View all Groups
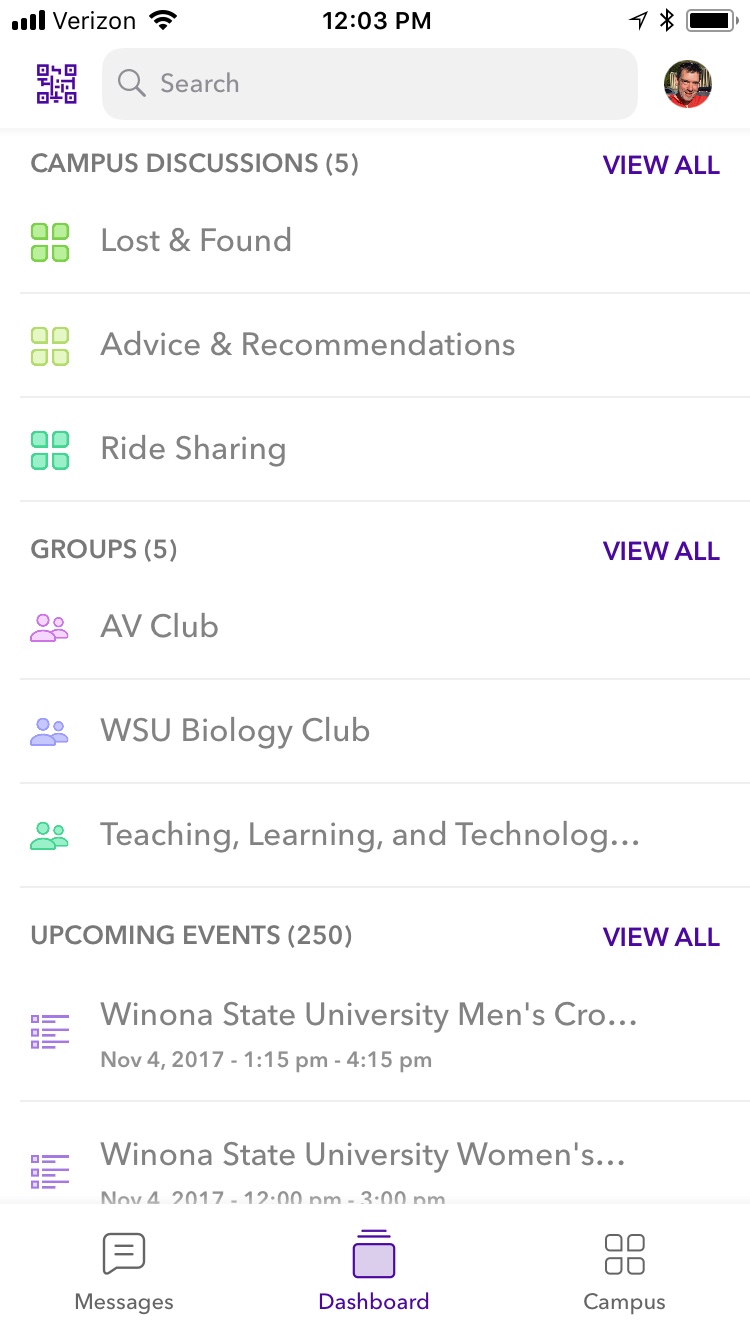The width and height of the screenshot is (750, 1334). click(x=661, y=551)
